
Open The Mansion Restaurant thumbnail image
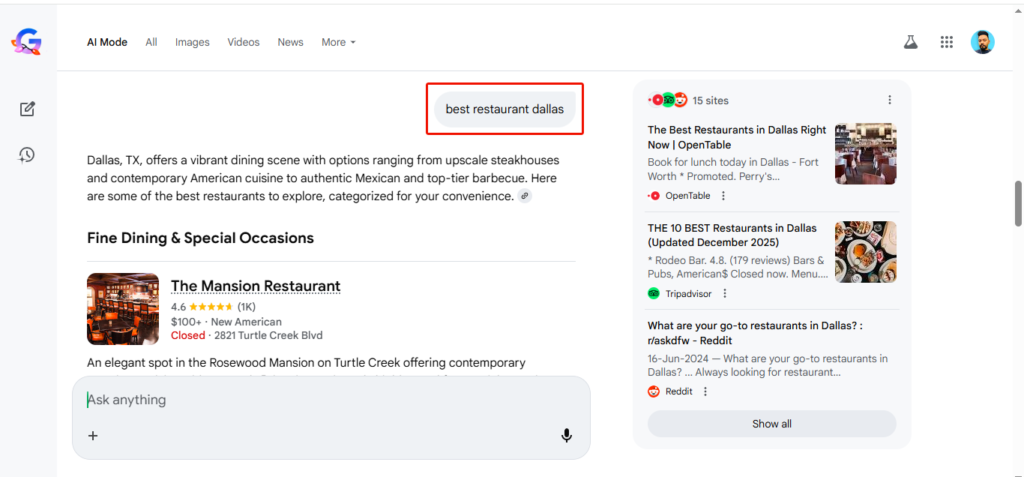(x=123, y=309)
